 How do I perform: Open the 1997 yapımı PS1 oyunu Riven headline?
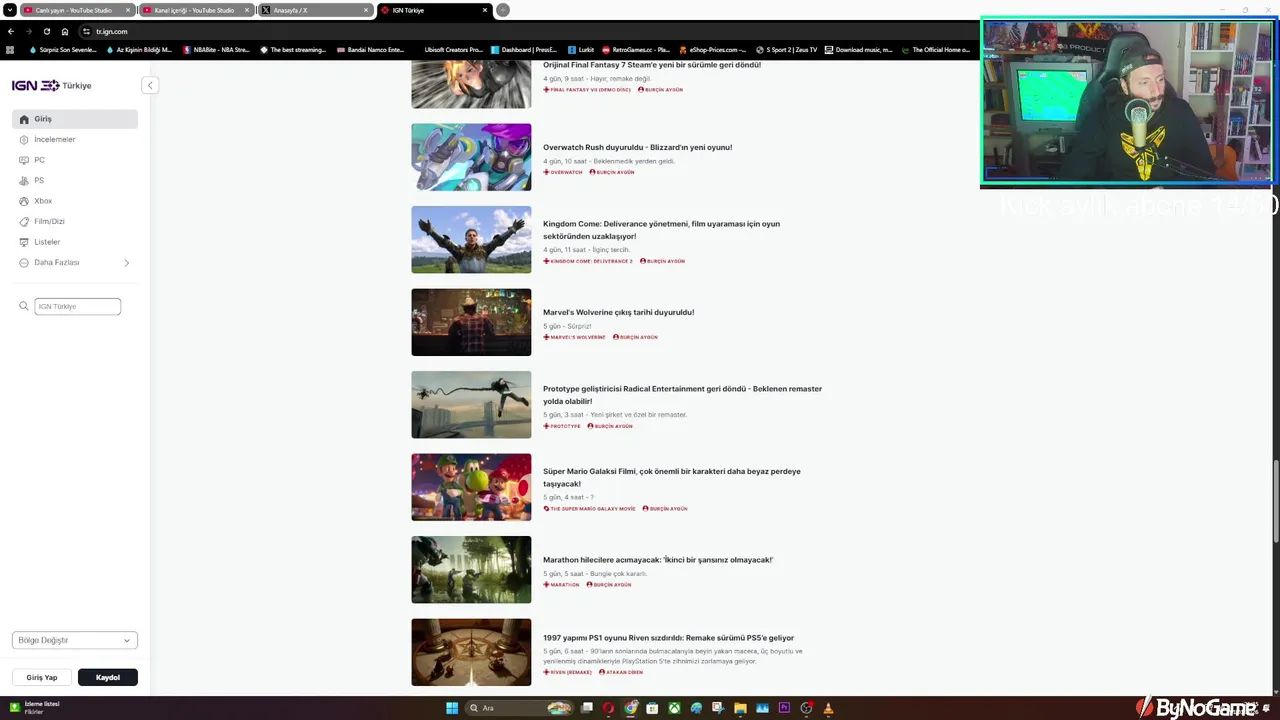tap(668, 638)
